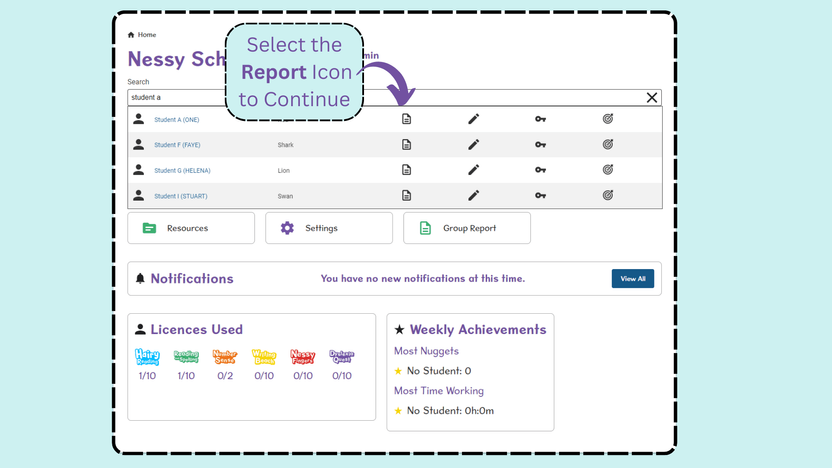
Task: Select the Student G (HELENA) name link
Action: pyautogui.click(x=182, y=170)
